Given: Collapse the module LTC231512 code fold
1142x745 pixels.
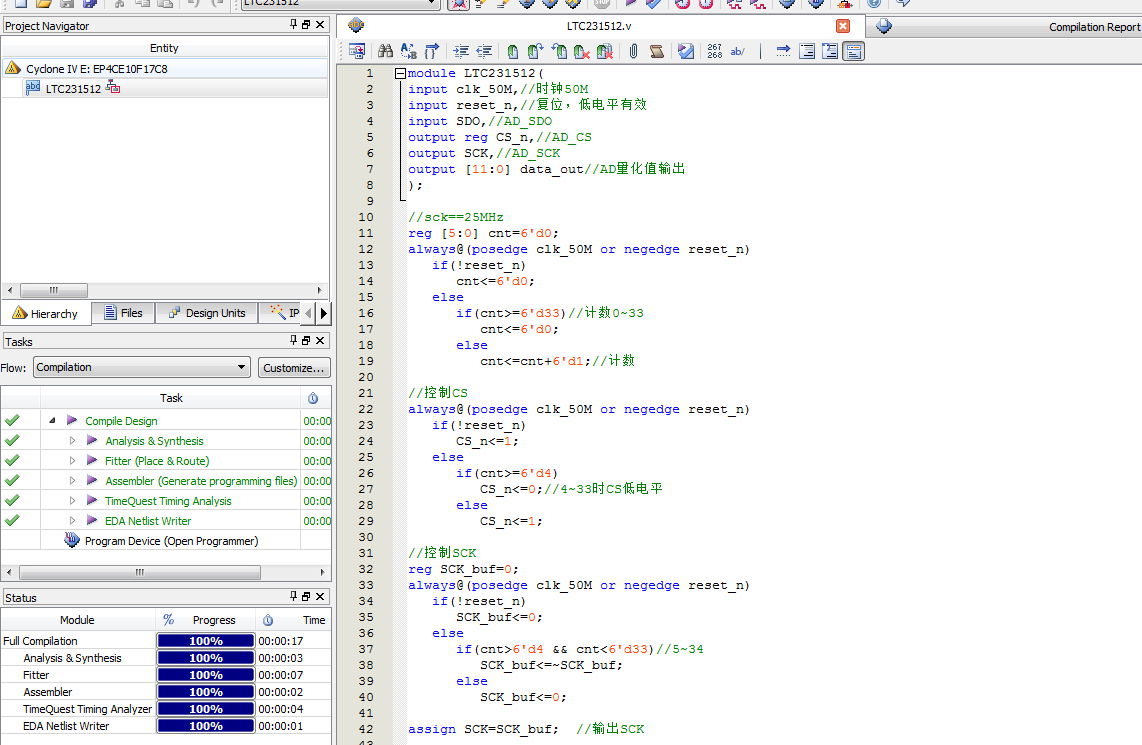Looking at the screenshot, I should pos(400,74).
